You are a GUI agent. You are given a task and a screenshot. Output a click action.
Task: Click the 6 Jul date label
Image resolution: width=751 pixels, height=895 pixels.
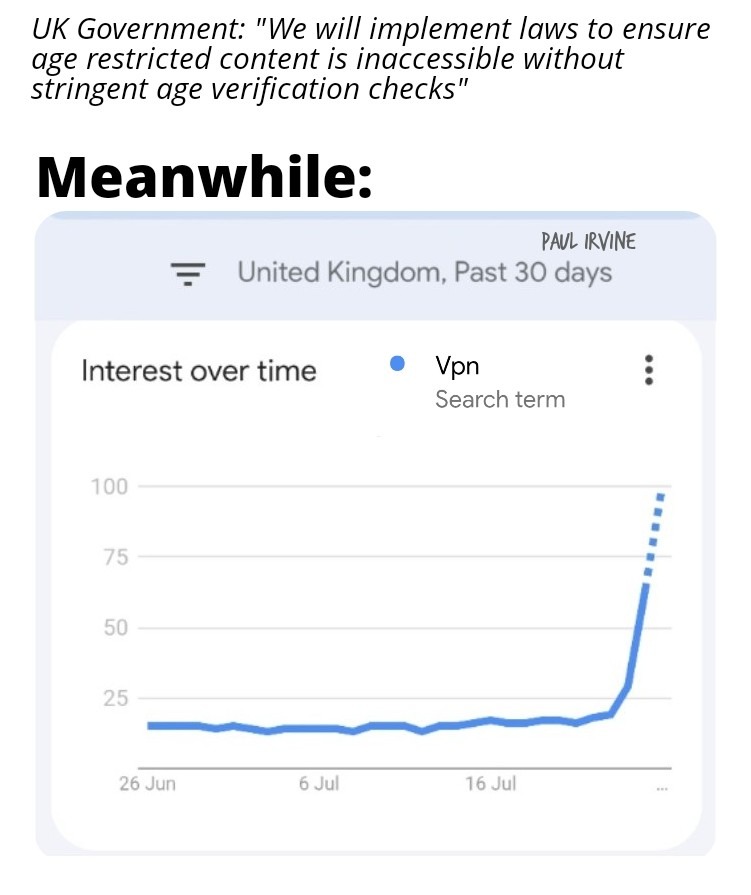[x=319, y=783]
